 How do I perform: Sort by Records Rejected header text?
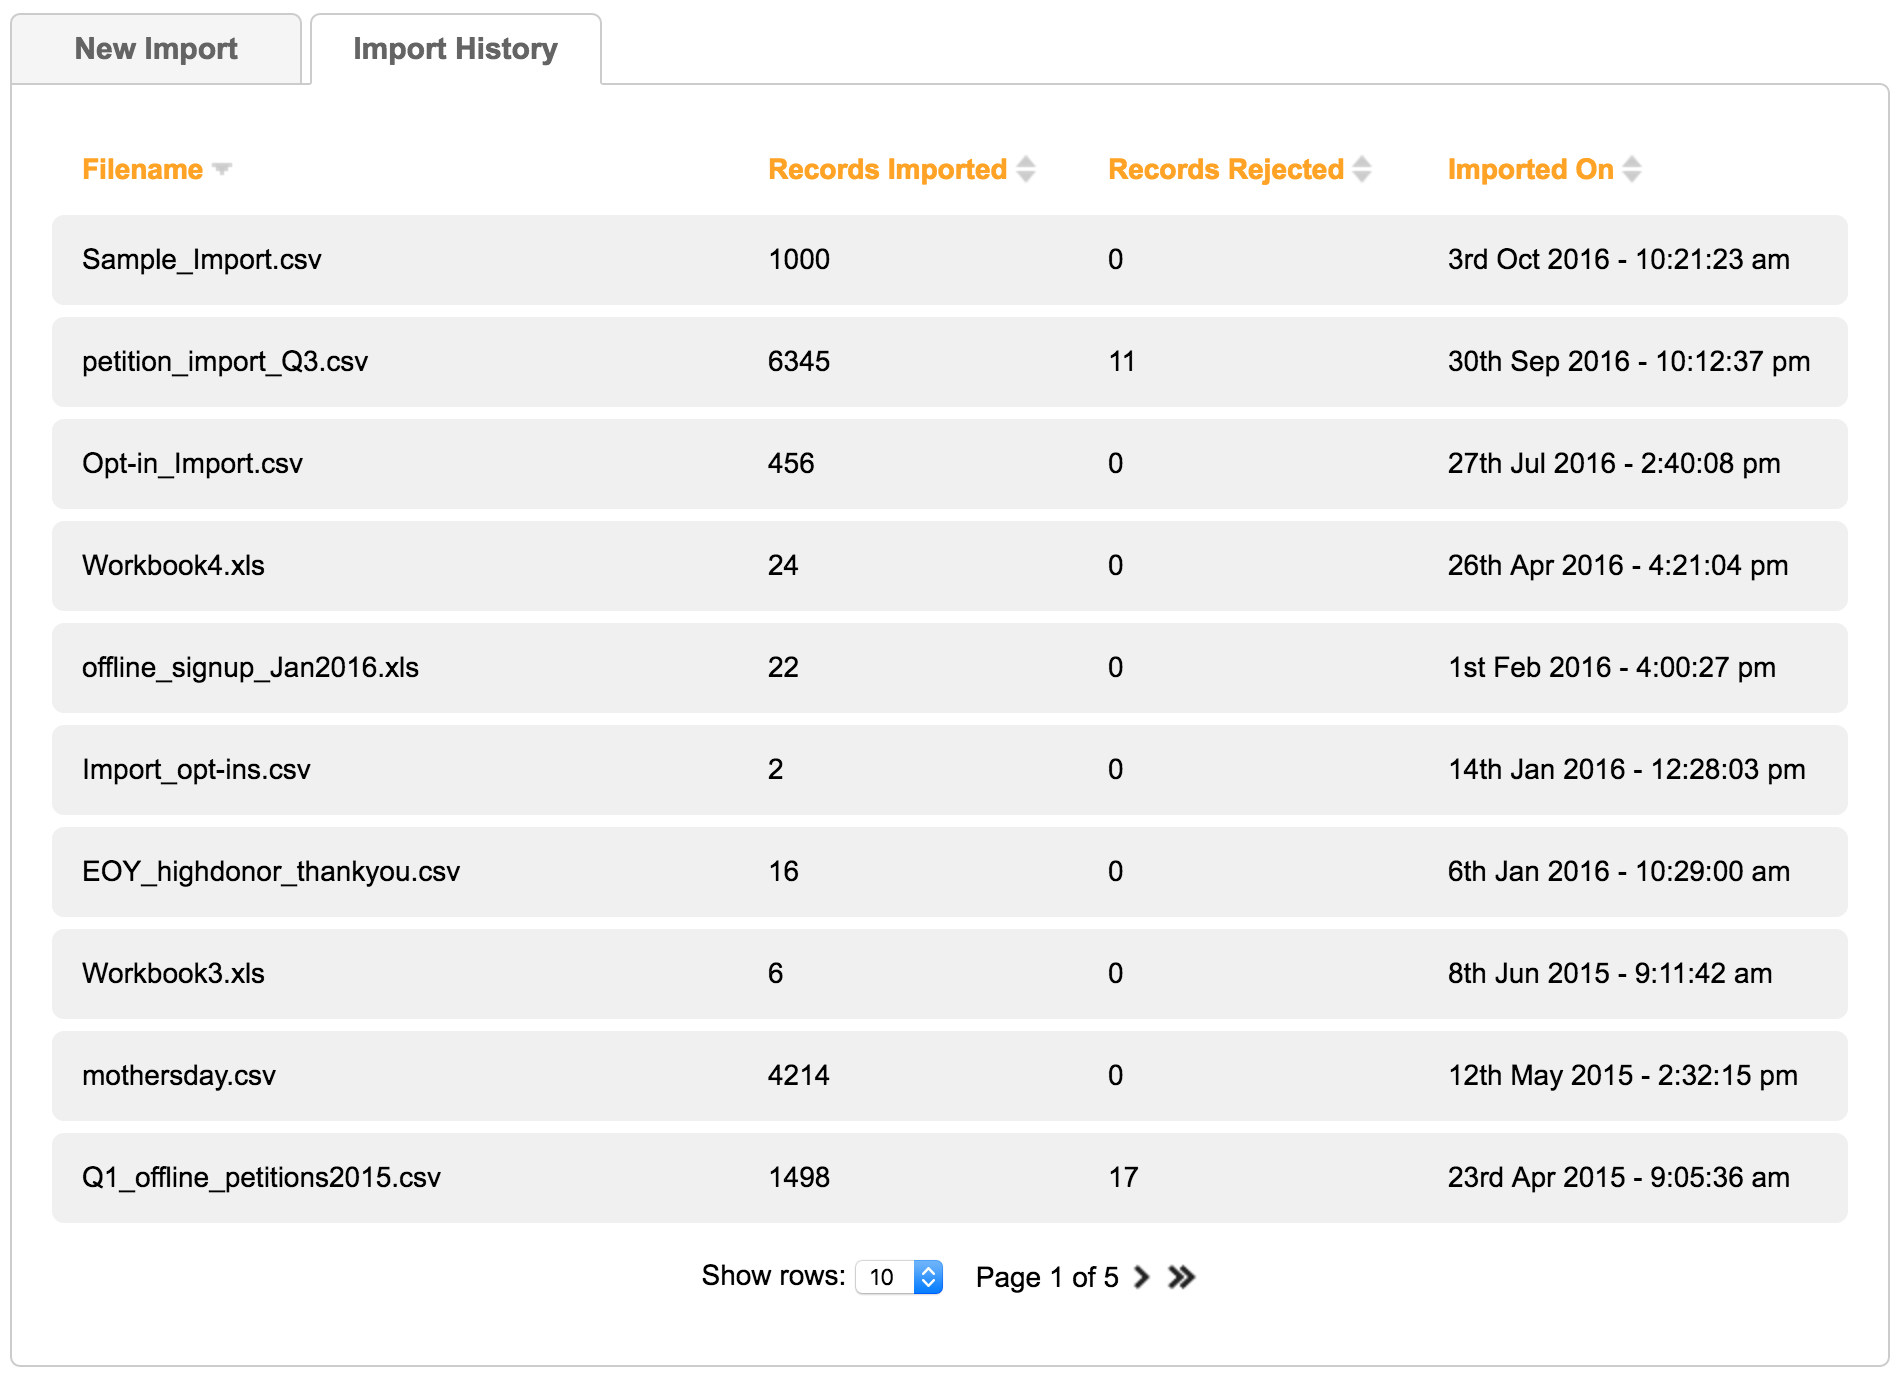(1225, 170)
